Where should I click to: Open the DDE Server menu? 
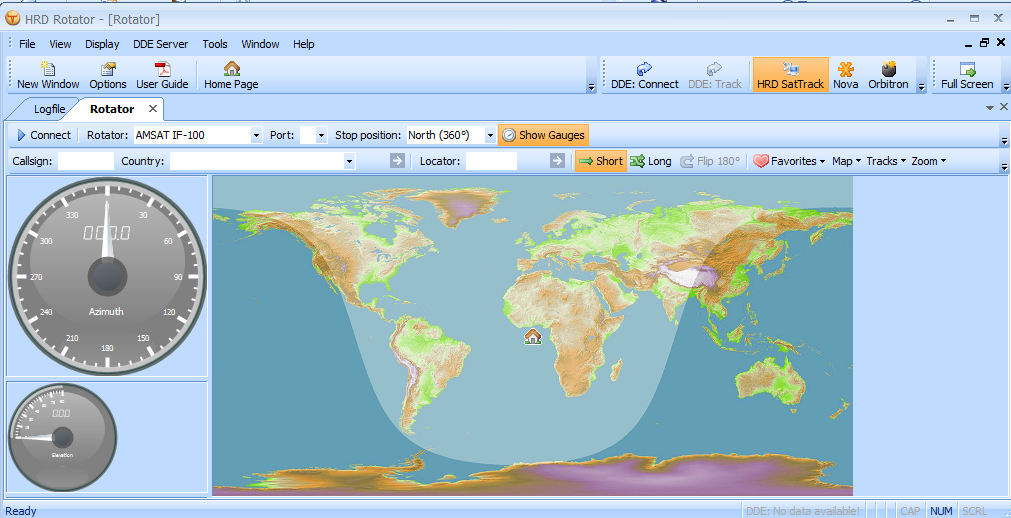[160, 44]
